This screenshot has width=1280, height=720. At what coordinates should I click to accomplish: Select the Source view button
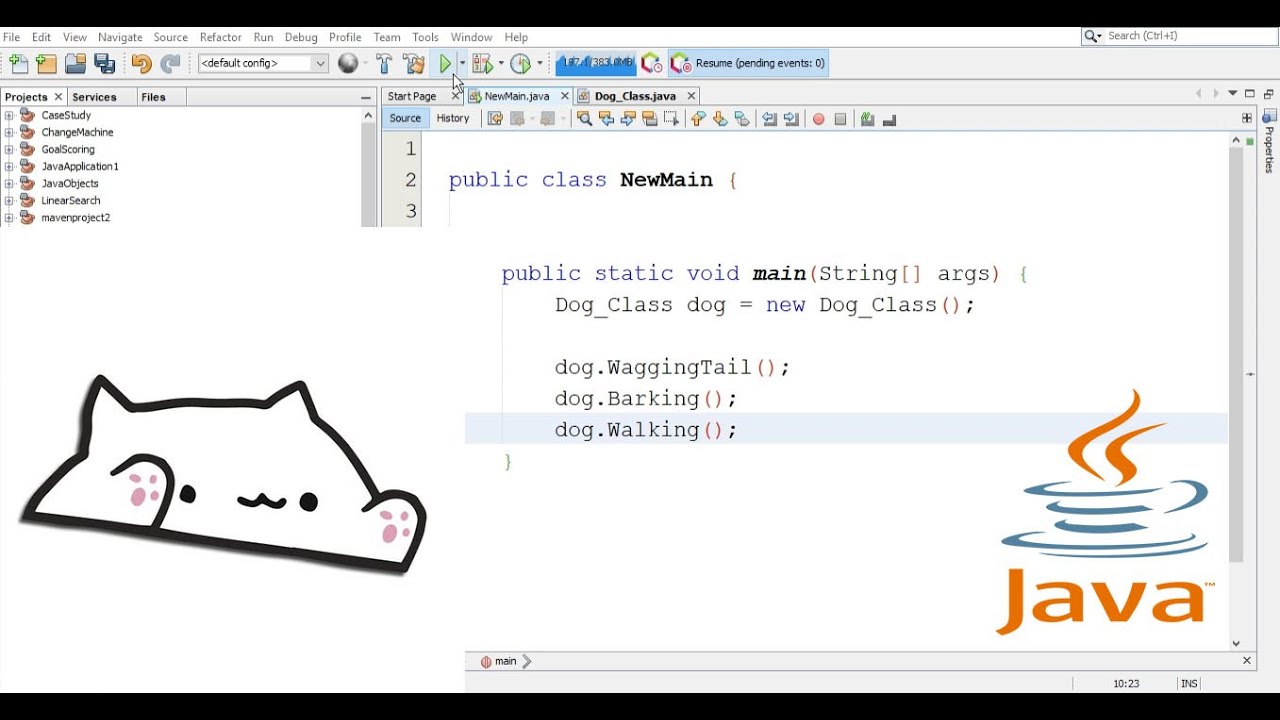click(x=405, y=118)
